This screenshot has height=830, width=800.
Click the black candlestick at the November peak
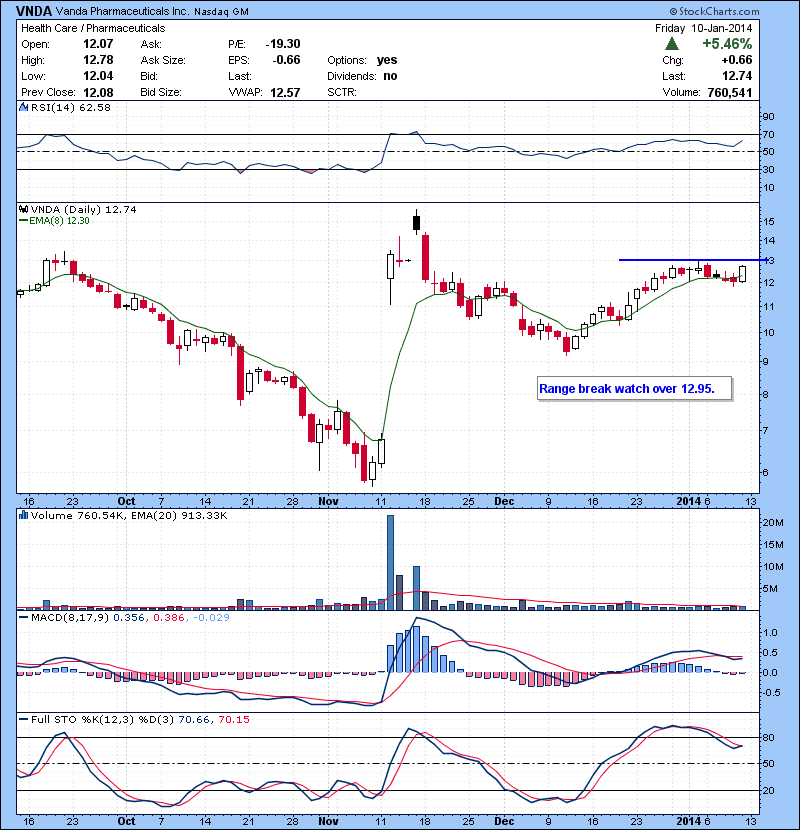417,222
